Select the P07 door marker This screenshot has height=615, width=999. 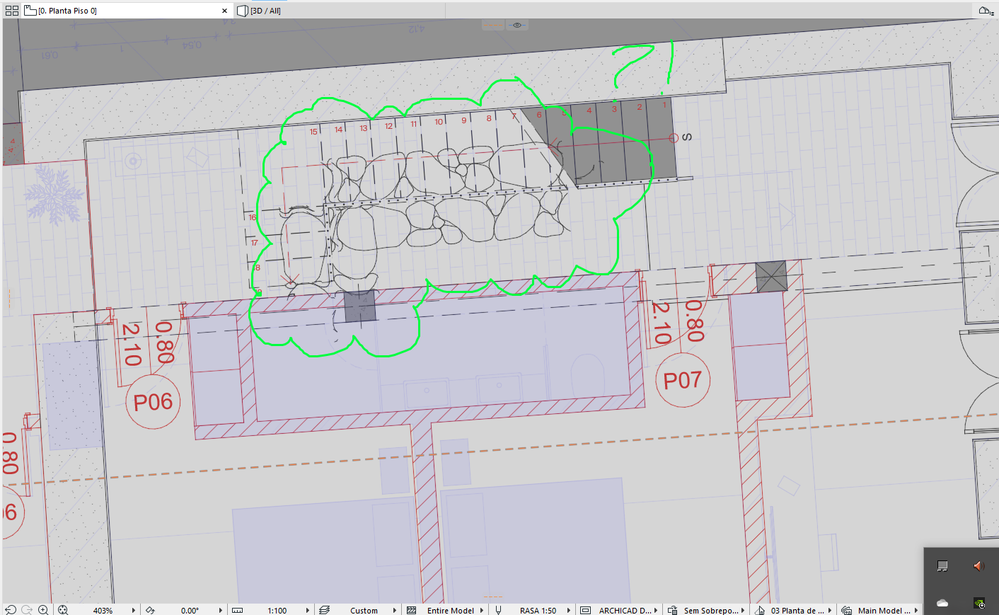(682, 380)
